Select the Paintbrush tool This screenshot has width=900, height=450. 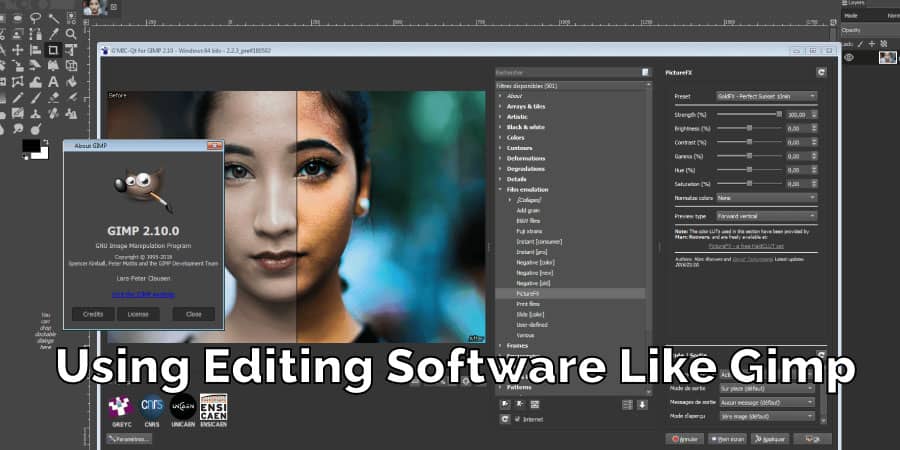(x=36, y=98)
